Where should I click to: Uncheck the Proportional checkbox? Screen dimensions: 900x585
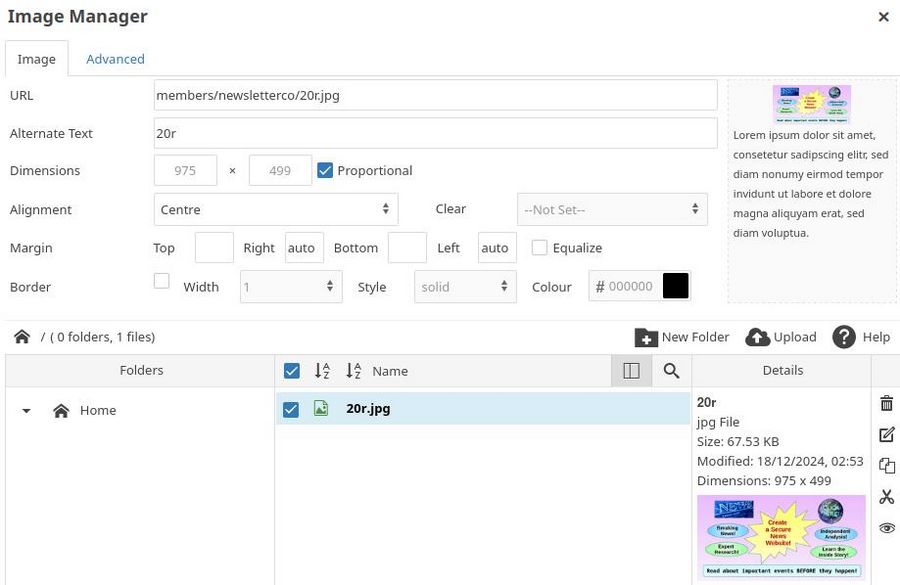[x=325, y=170]
